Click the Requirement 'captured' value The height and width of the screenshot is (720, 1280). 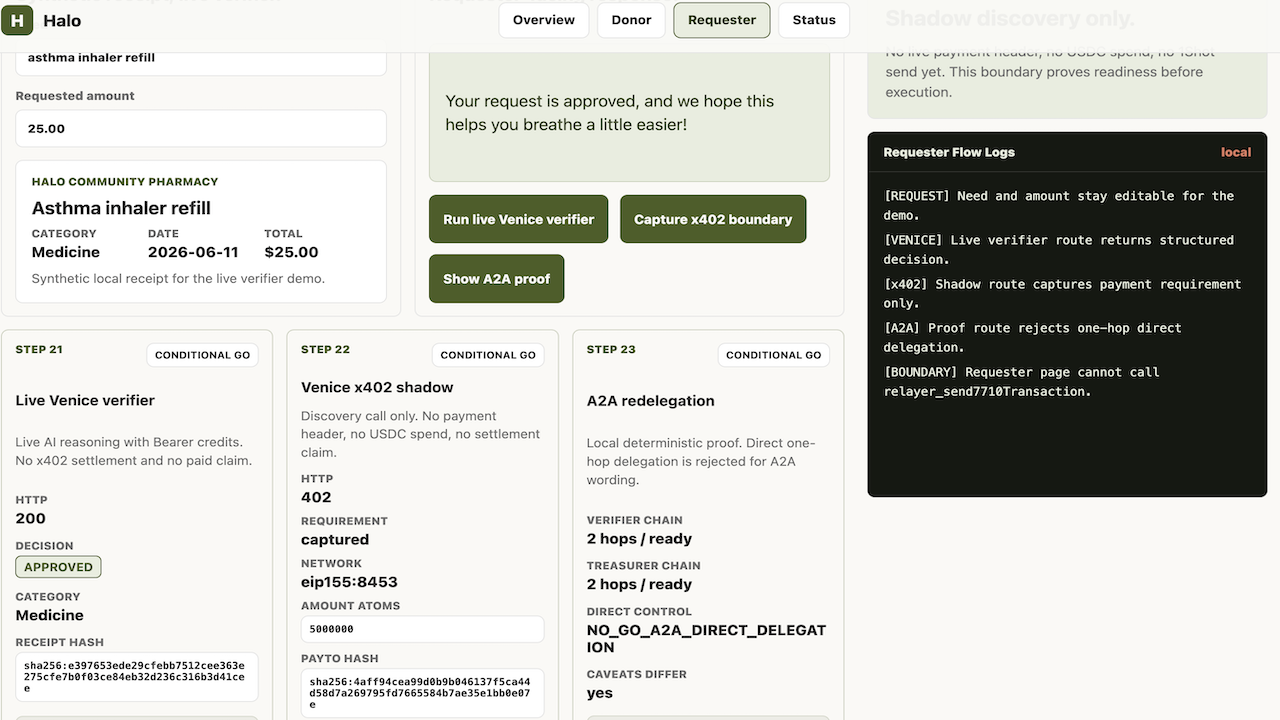tap(335, 539)
